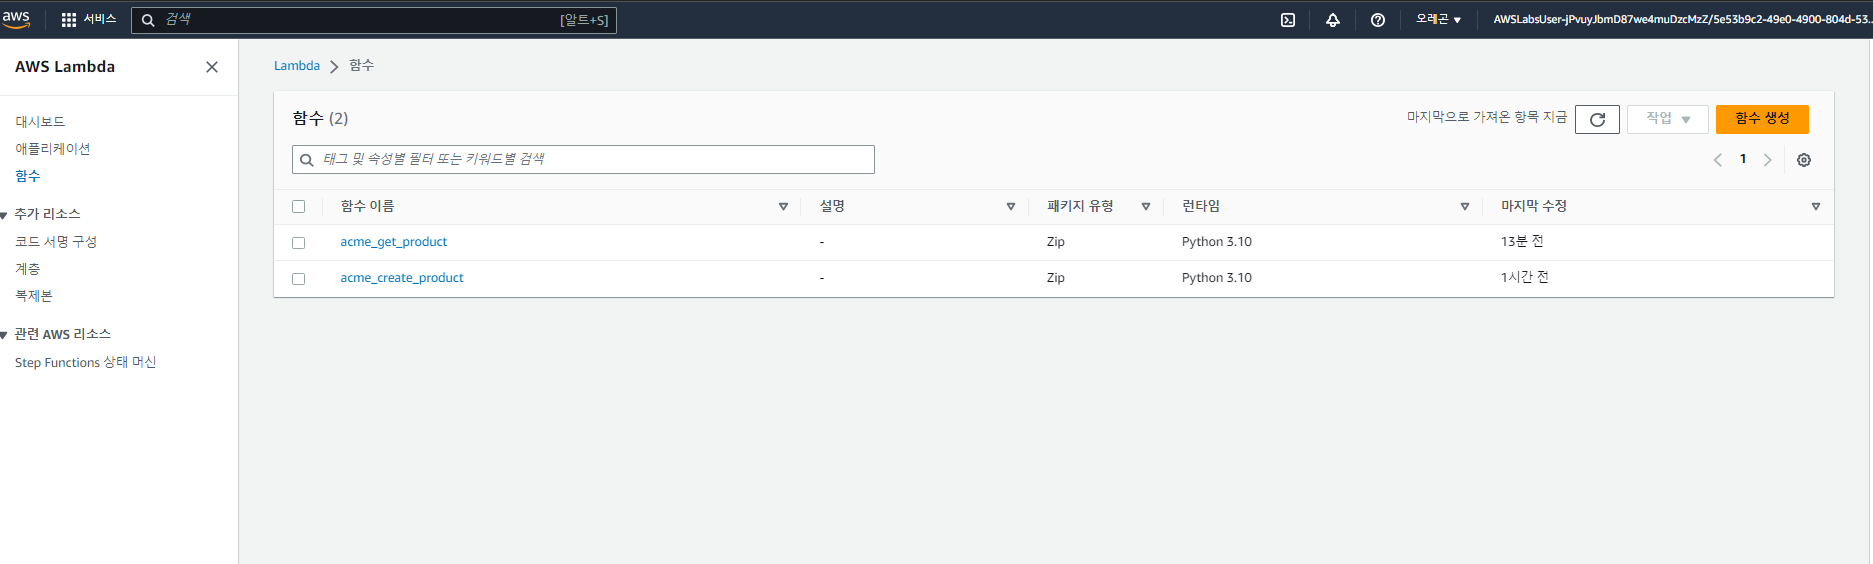The height and width of the screenshot is (564, 1873).
Task: Go to next page arrow
Action: tap(1768, 160)
